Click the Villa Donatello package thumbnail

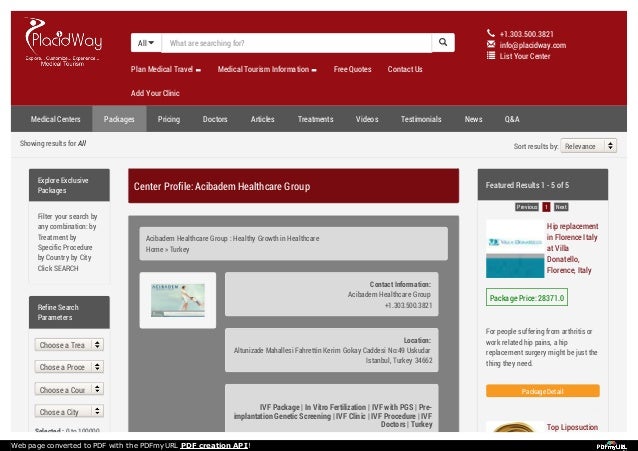click(x=515, y=249)
